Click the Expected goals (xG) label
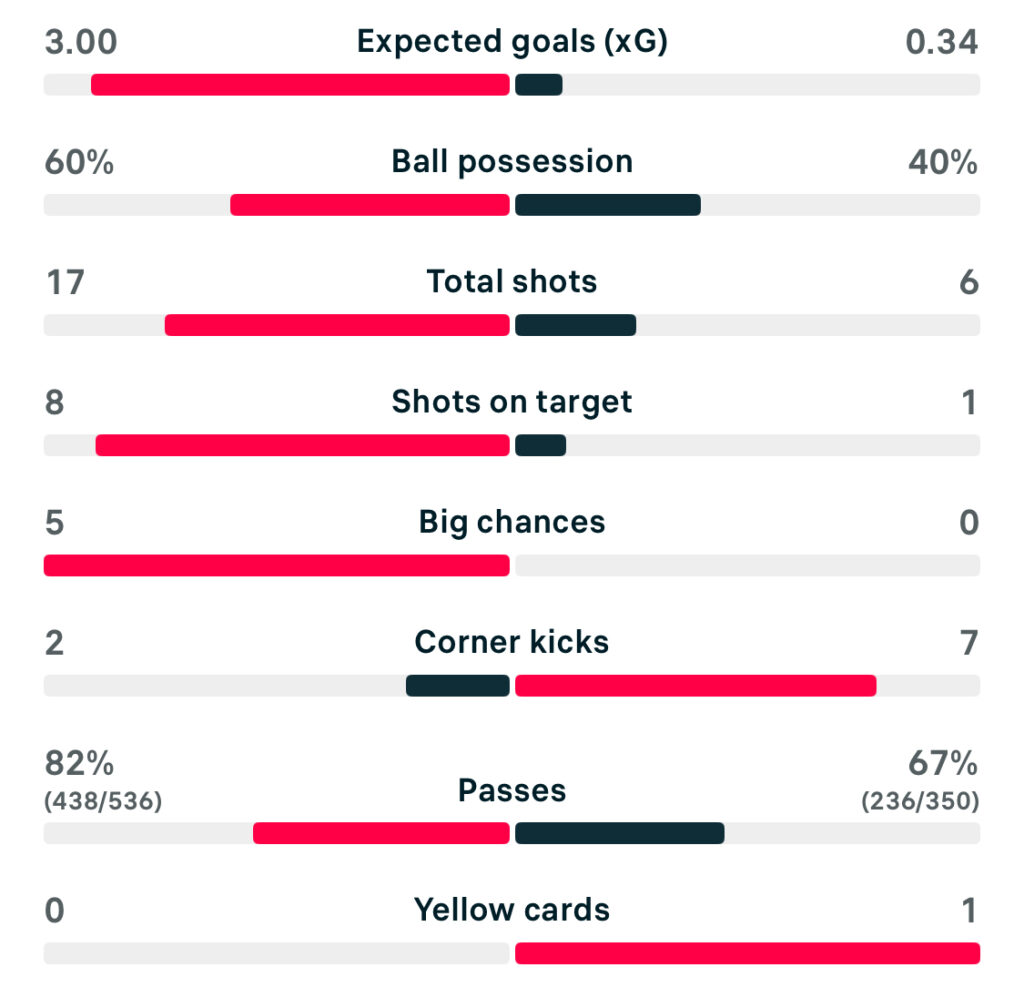 point(511,41)
